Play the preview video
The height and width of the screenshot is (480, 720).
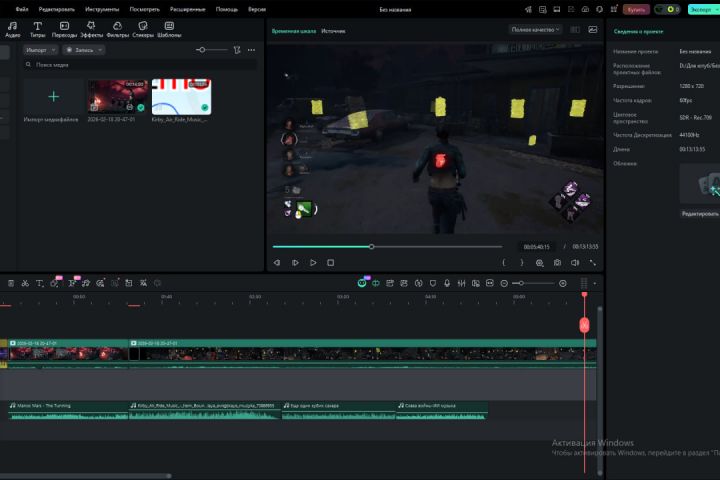[x=313, y=263]
